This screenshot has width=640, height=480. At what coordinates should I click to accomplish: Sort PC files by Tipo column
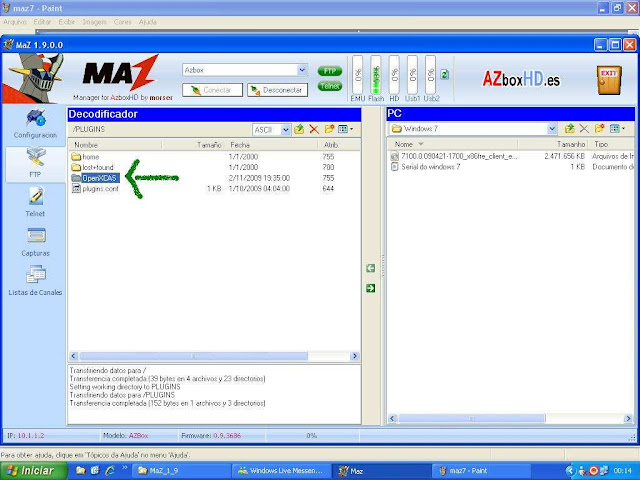[x=611, y=144]
